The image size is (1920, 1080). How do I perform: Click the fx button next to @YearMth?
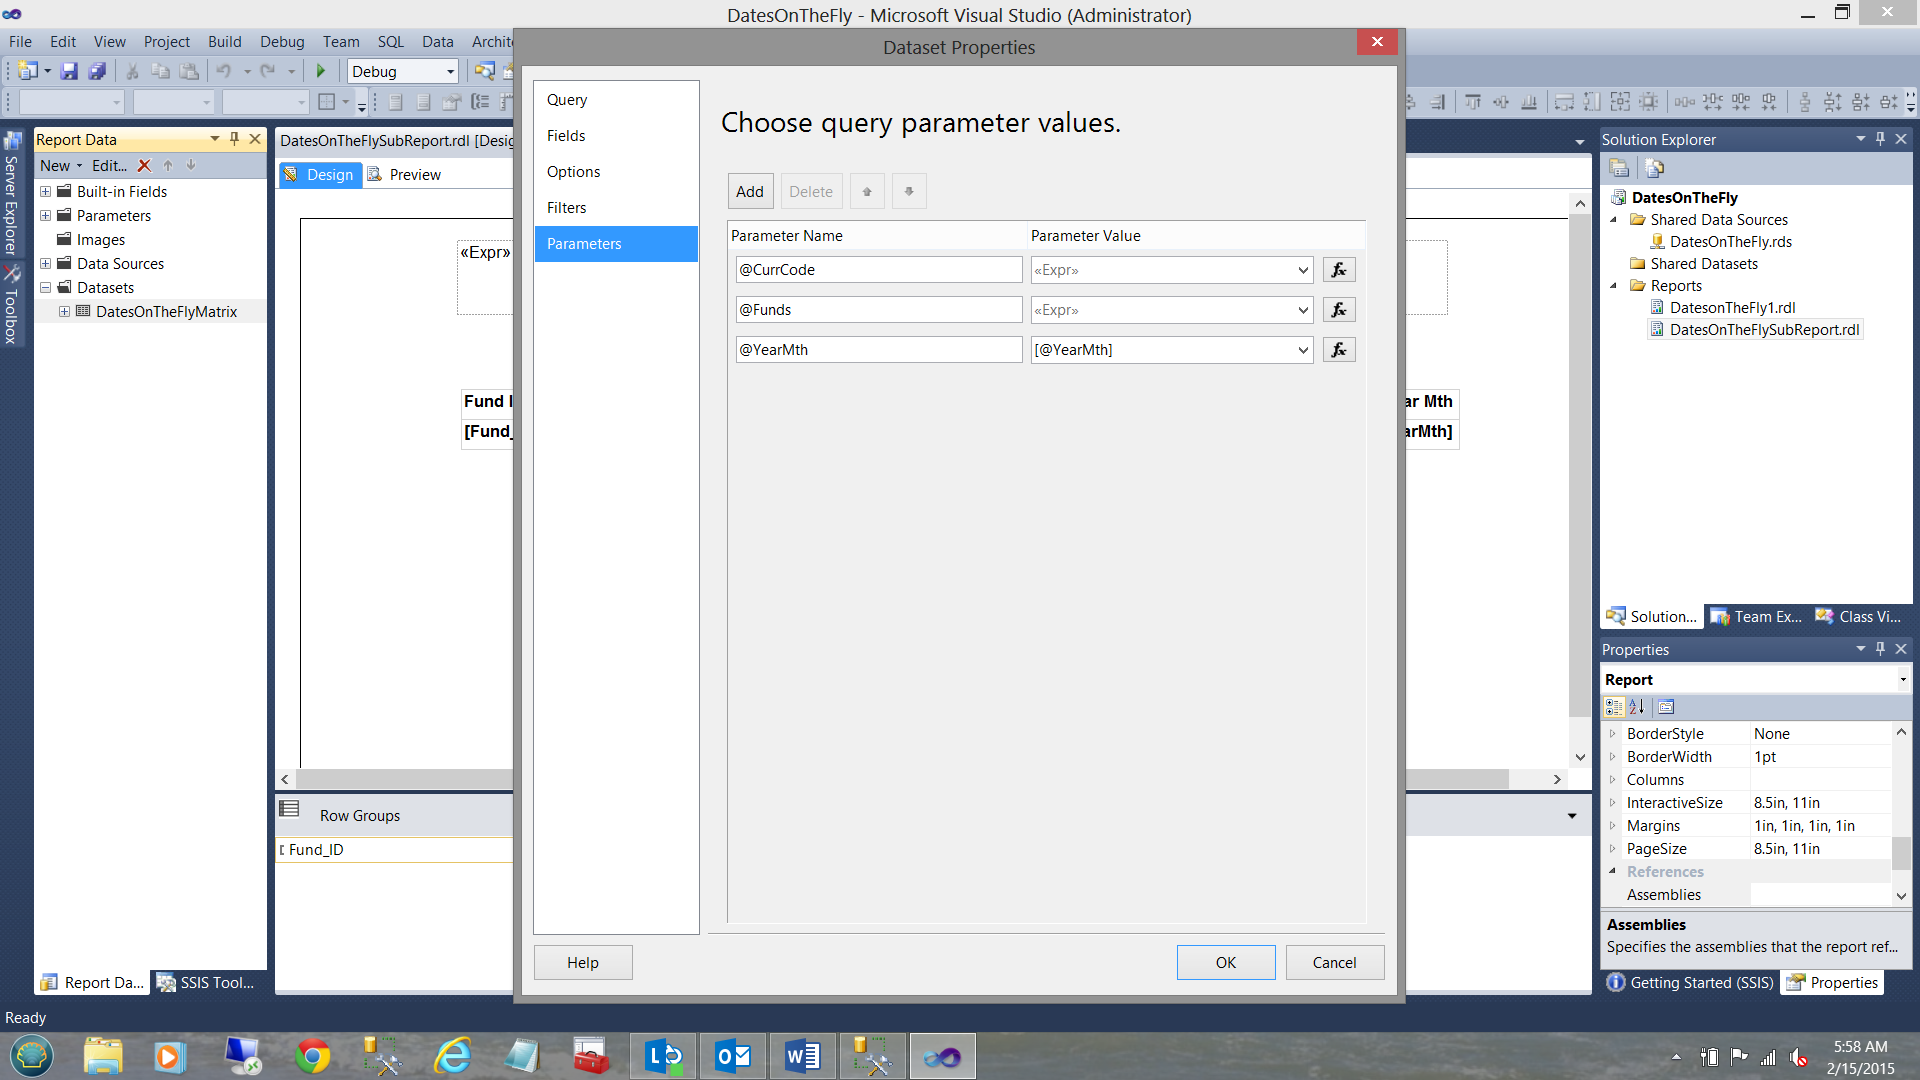pyautogui.click(x=1339, y=350)
